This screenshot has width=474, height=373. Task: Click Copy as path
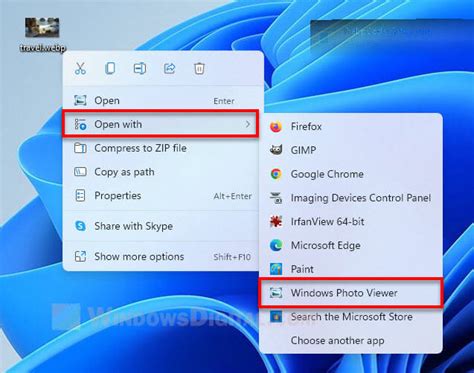coord(161,172)
